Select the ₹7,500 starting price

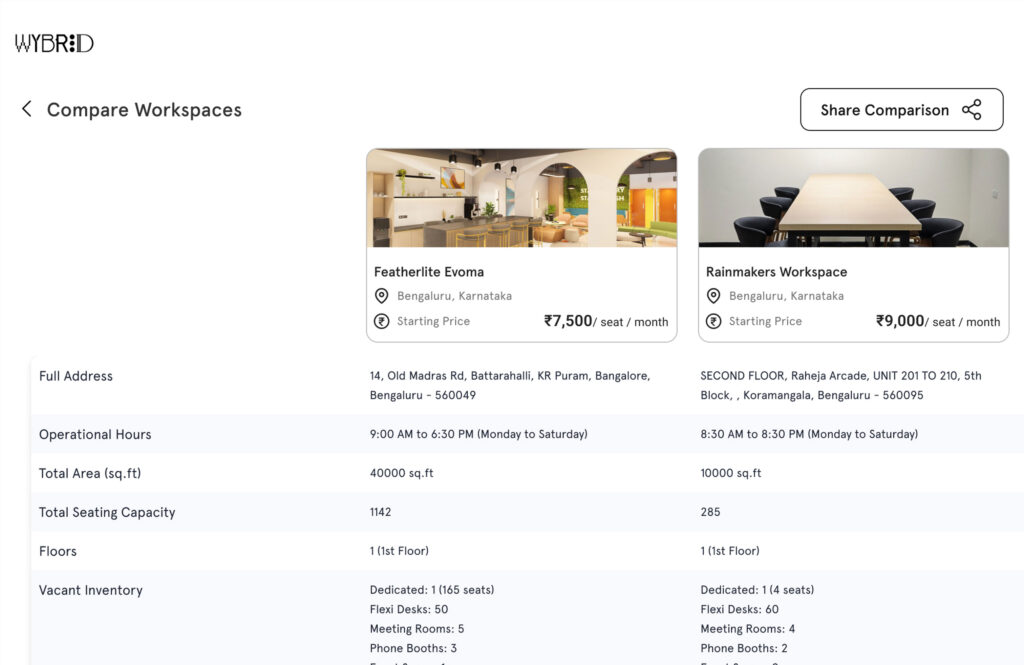coord(568,321)
